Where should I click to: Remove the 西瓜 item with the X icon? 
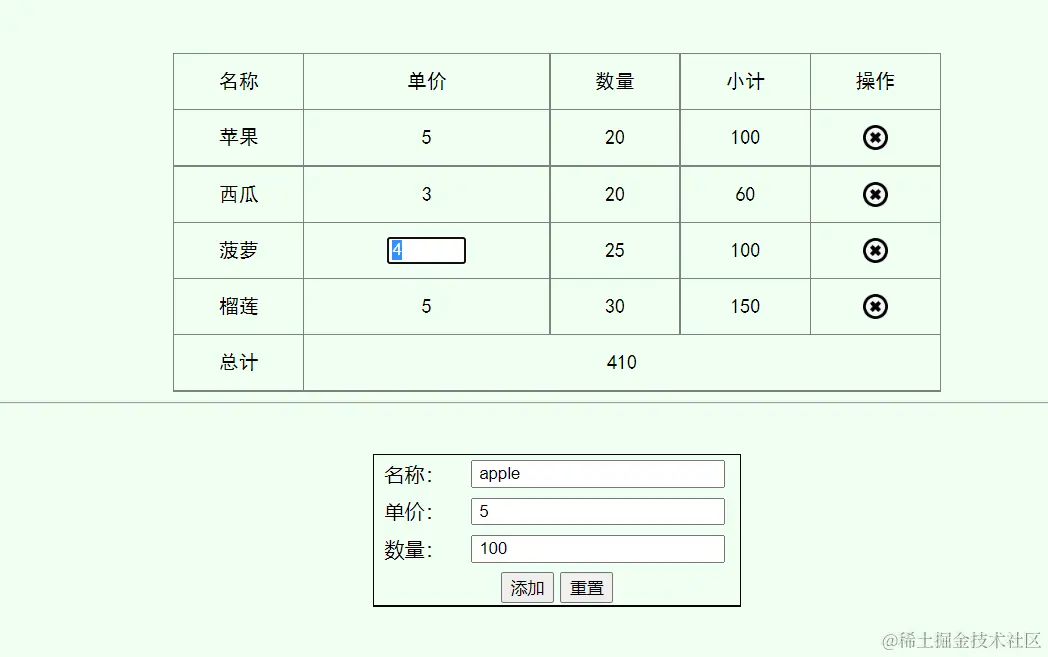click(x=875, y=194)
